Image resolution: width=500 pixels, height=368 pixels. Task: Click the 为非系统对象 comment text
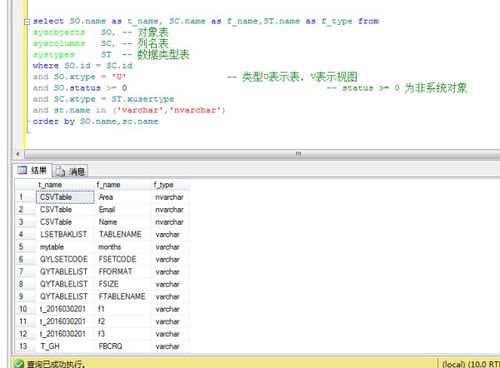click(436, 88)
